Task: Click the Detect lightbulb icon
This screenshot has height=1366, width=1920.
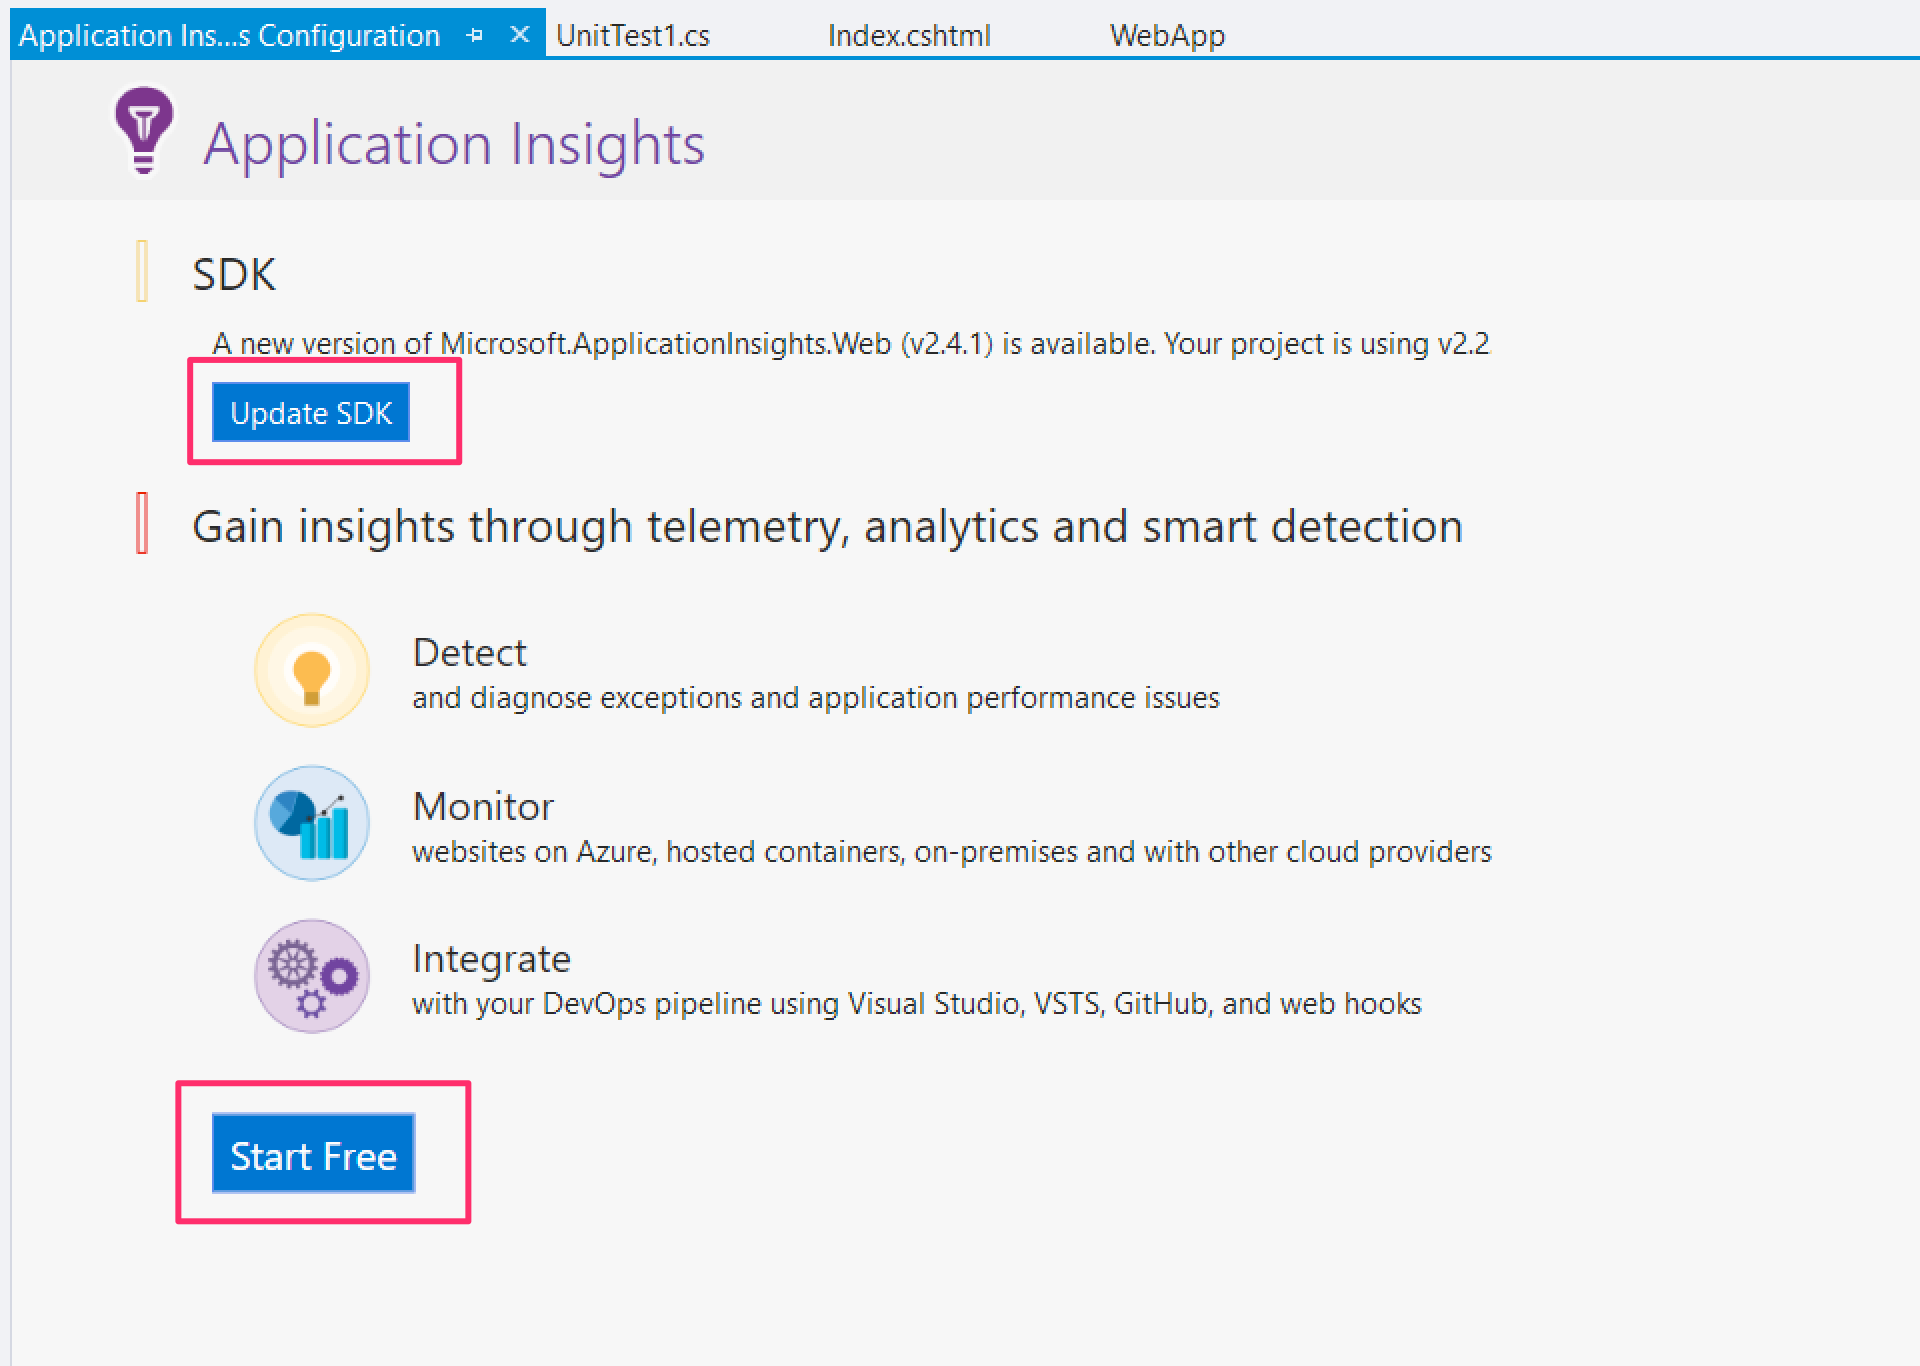Action: click(311, 670)
